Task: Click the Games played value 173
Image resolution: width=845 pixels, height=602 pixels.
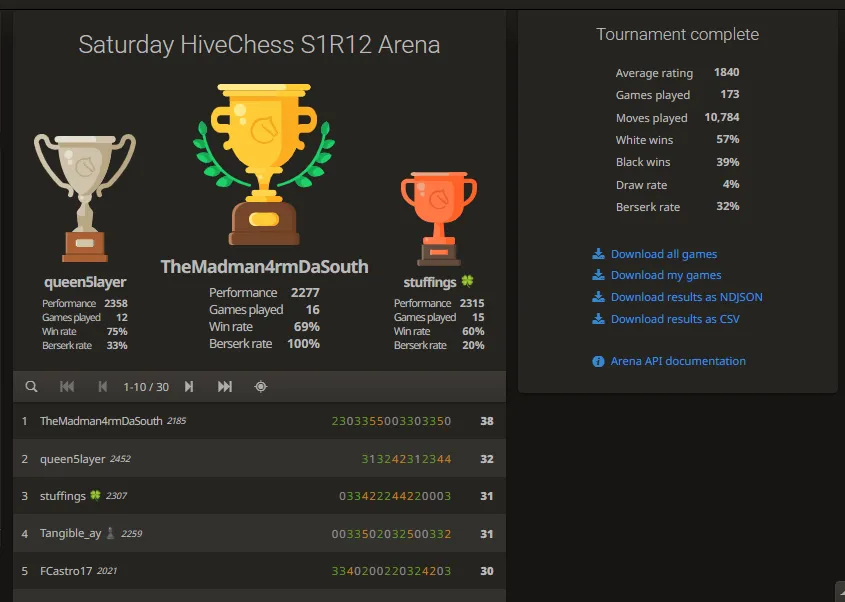Action: pos(730,94)
